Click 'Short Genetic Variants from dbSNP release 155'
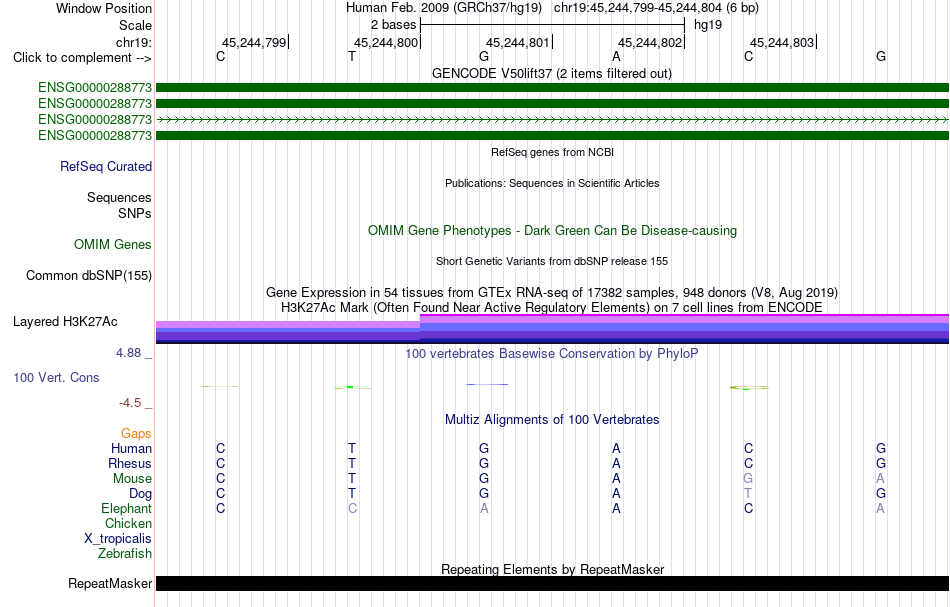The height and width of the screenshot is (607, 950). 552,261
